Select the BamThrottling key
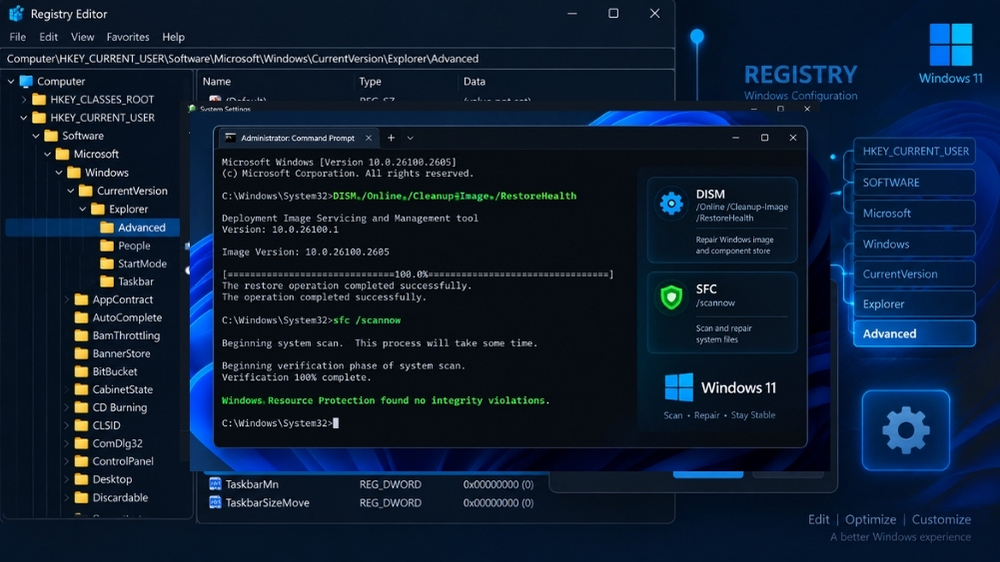This screenshot has height=562, width=1000. 126,335
